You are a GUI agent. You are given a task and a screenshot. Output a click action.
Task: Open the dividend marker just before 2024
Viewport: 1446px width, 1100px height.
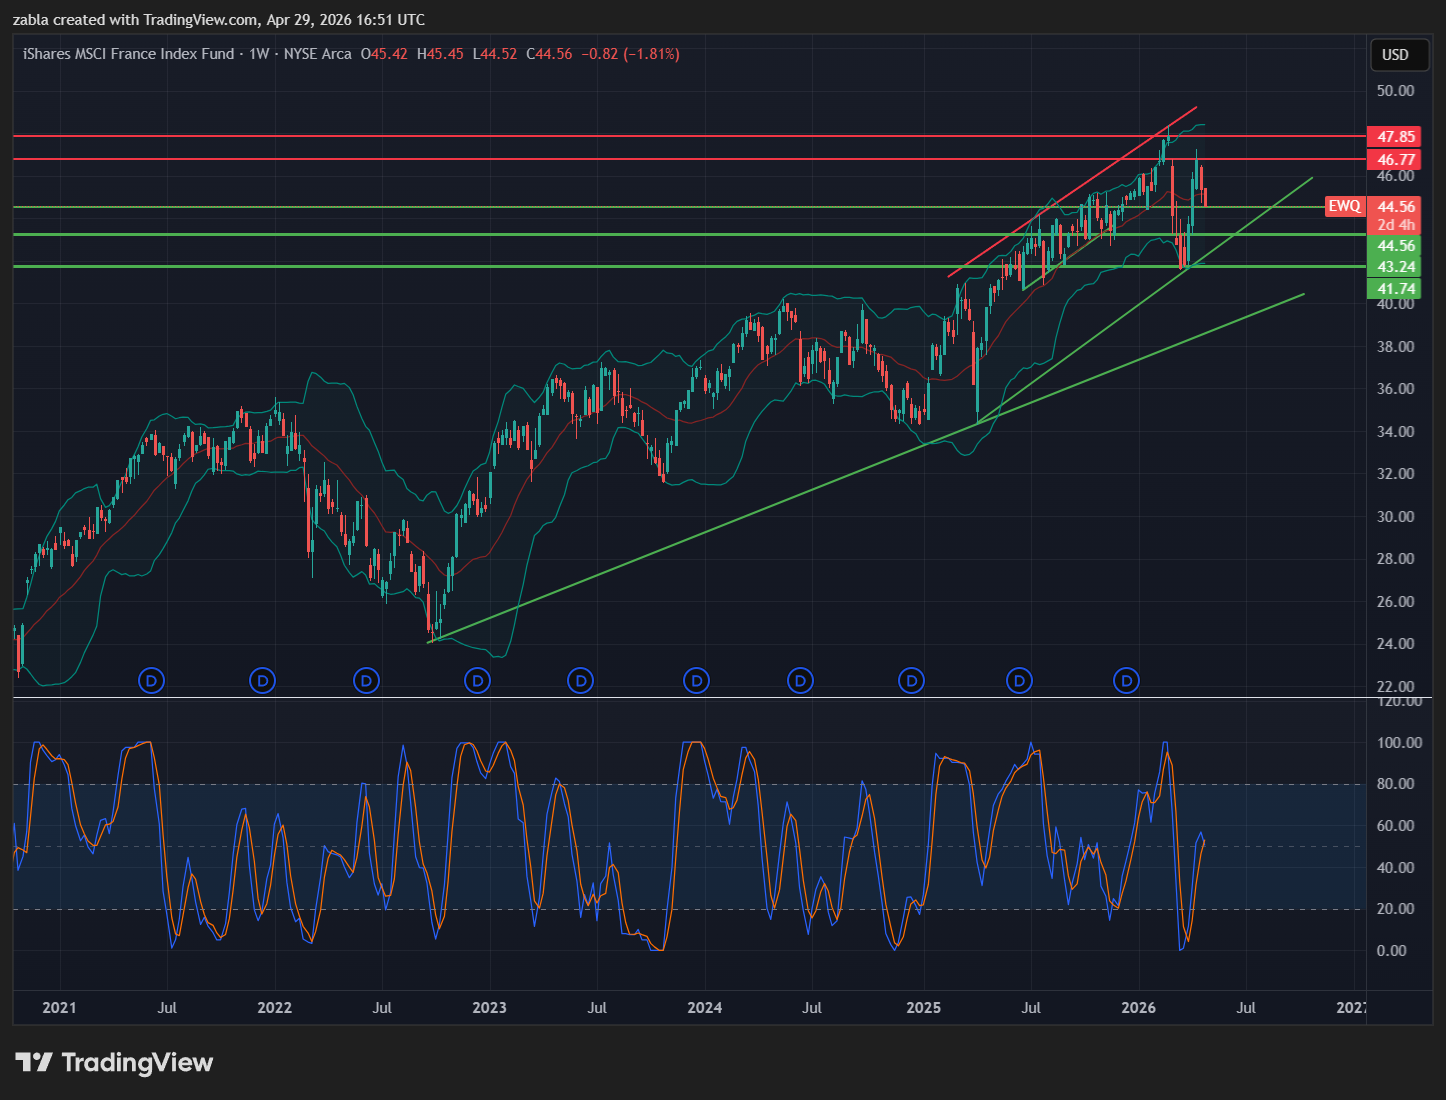point(696,681)
